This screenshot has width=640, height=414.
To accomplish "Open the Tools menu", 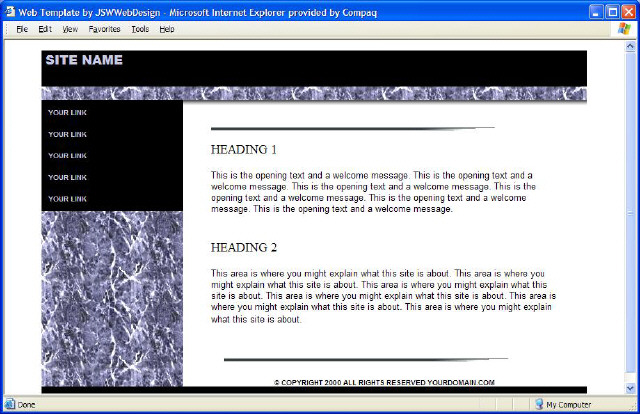I will (140, 29).
